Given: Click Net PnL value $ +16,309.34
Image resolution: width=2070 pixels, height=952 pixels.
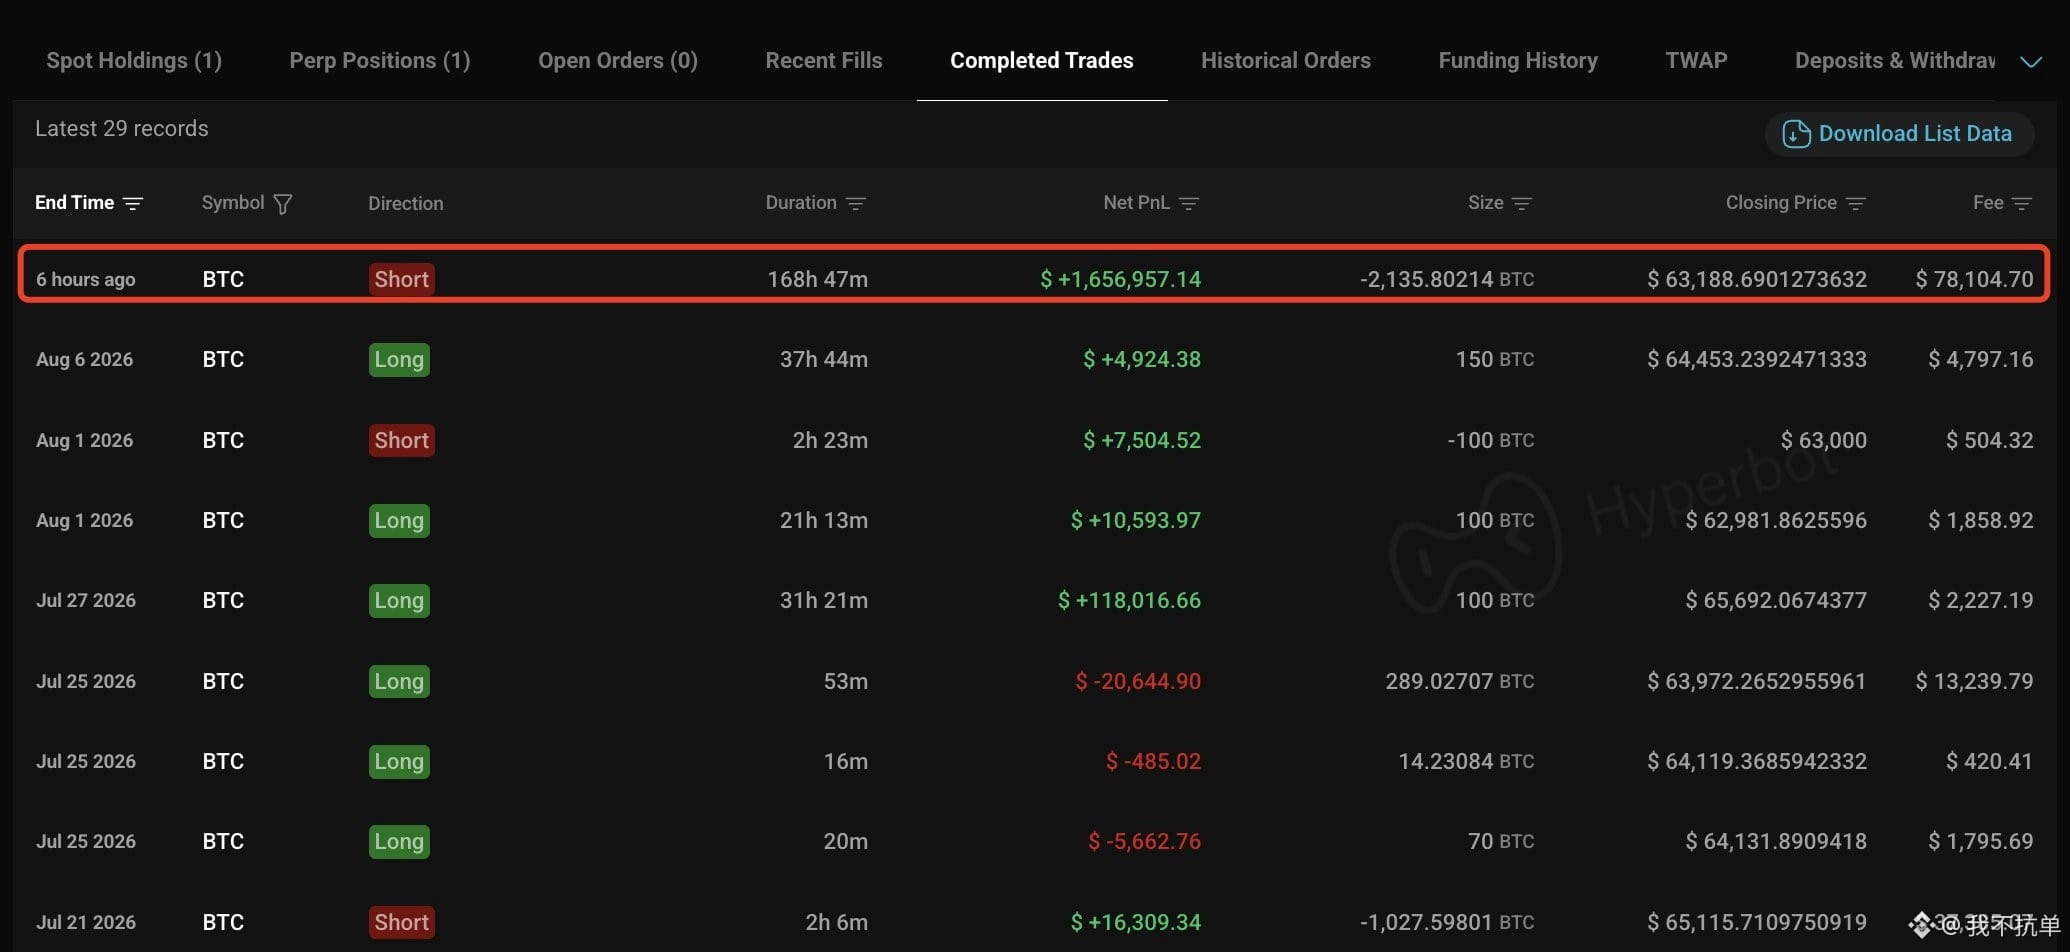Looking at the screenshot, I should (1135, 922).
